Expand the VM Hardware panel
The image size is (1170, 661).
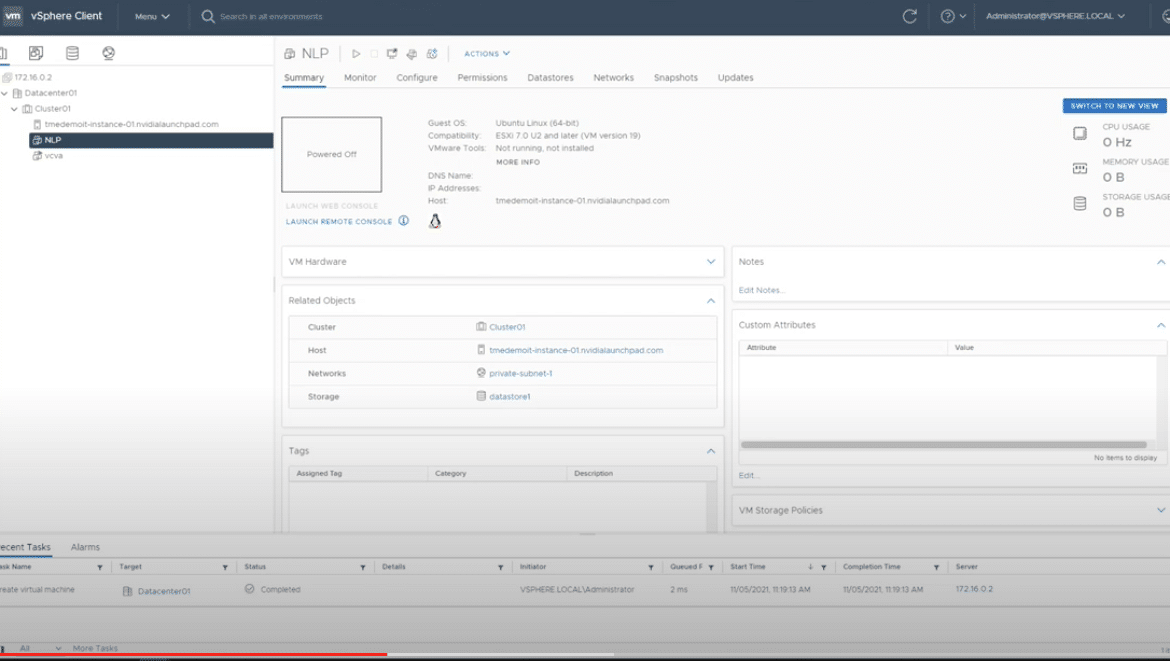(711, 262)
